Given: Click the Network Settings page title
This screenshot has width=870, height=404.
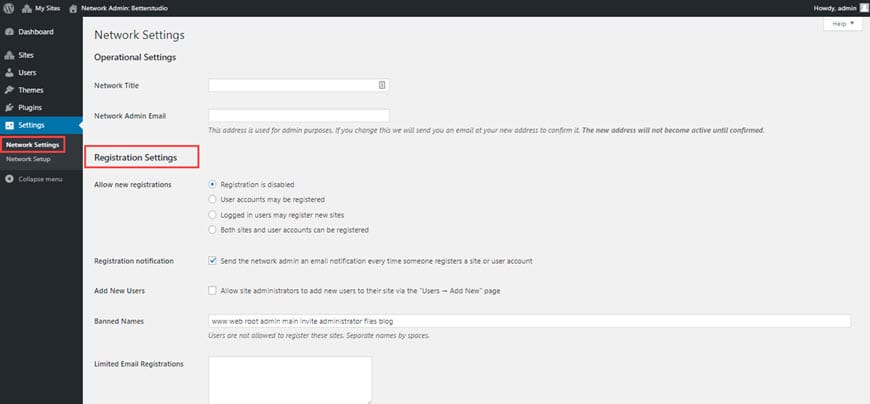Looking at the screenshot, I should 139,35.
